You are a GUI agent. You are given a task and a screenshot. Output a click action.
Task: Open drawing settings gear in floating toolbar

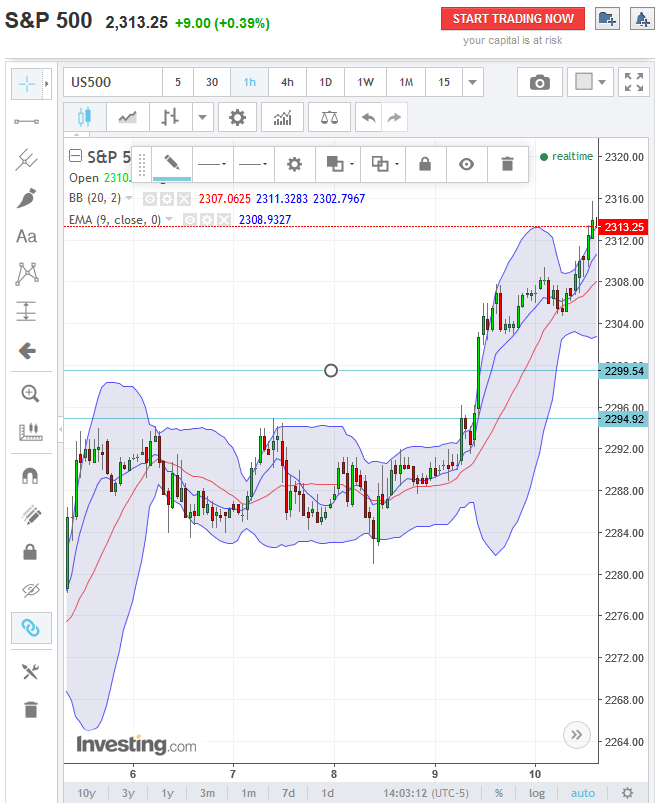(x=294, y=164)
